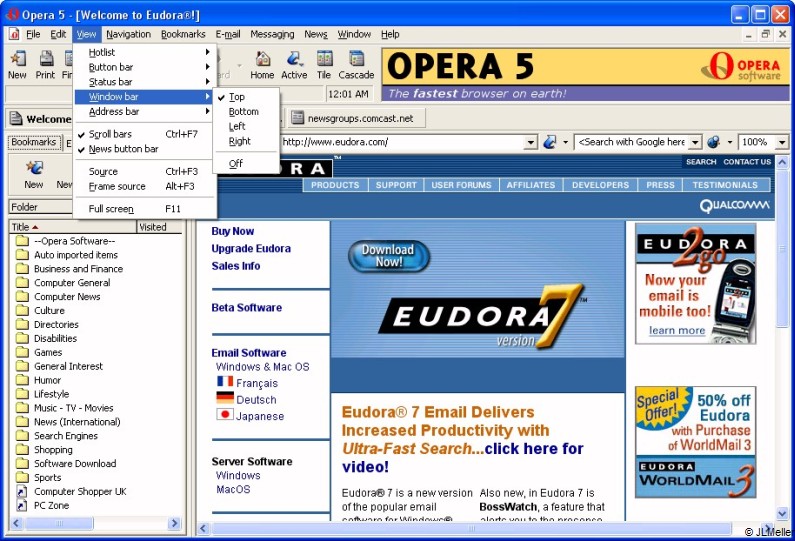Click the Opera document icon in menu bar
Screen dimensions: 795x541
[14, 34]
